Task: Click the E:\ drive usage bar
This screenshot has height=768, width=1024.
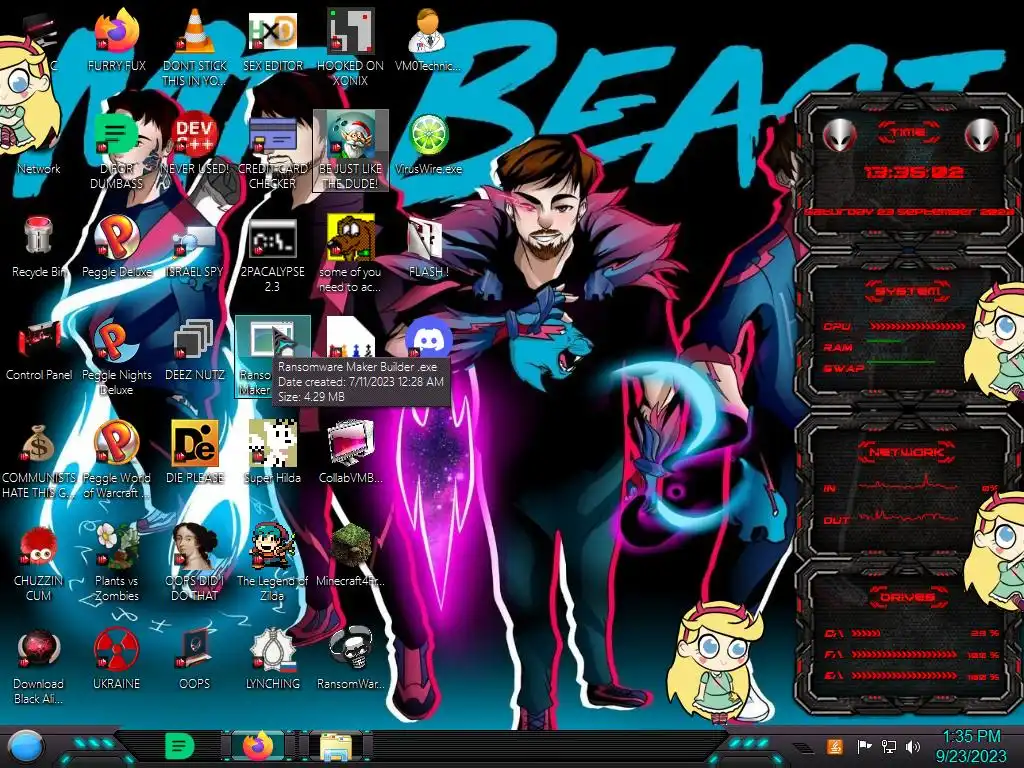Action: pos(904,675)
